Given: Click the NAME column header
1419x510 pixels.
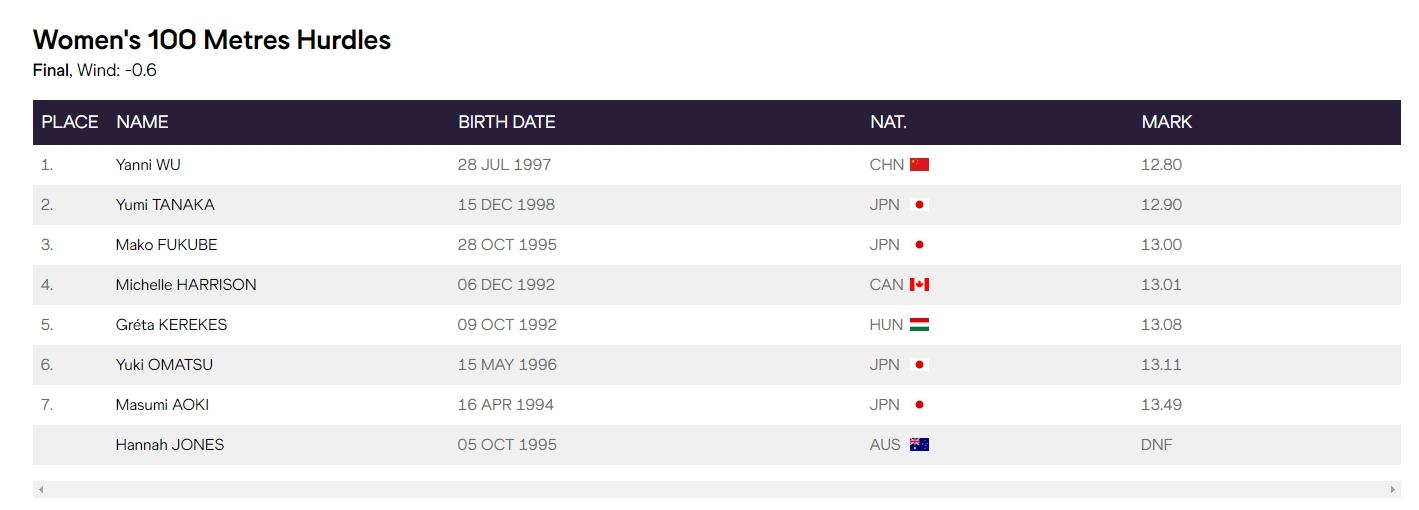Looking at the screenshot, I should [x=142, y=122].
